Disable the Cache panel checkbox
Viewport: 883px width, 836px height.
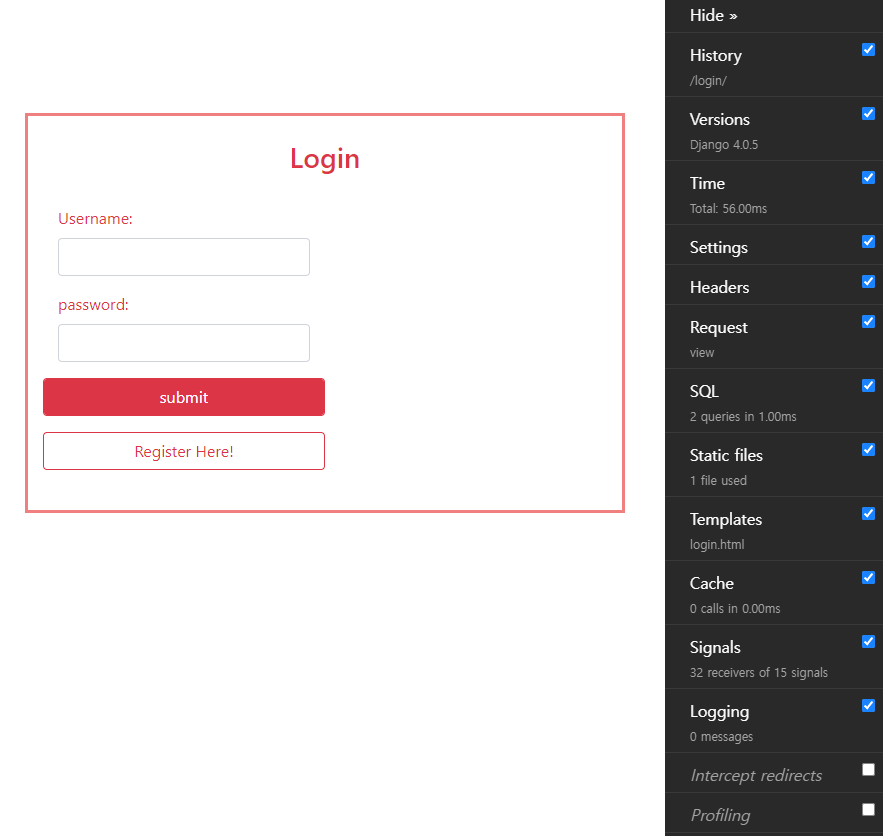click(868, 578)
